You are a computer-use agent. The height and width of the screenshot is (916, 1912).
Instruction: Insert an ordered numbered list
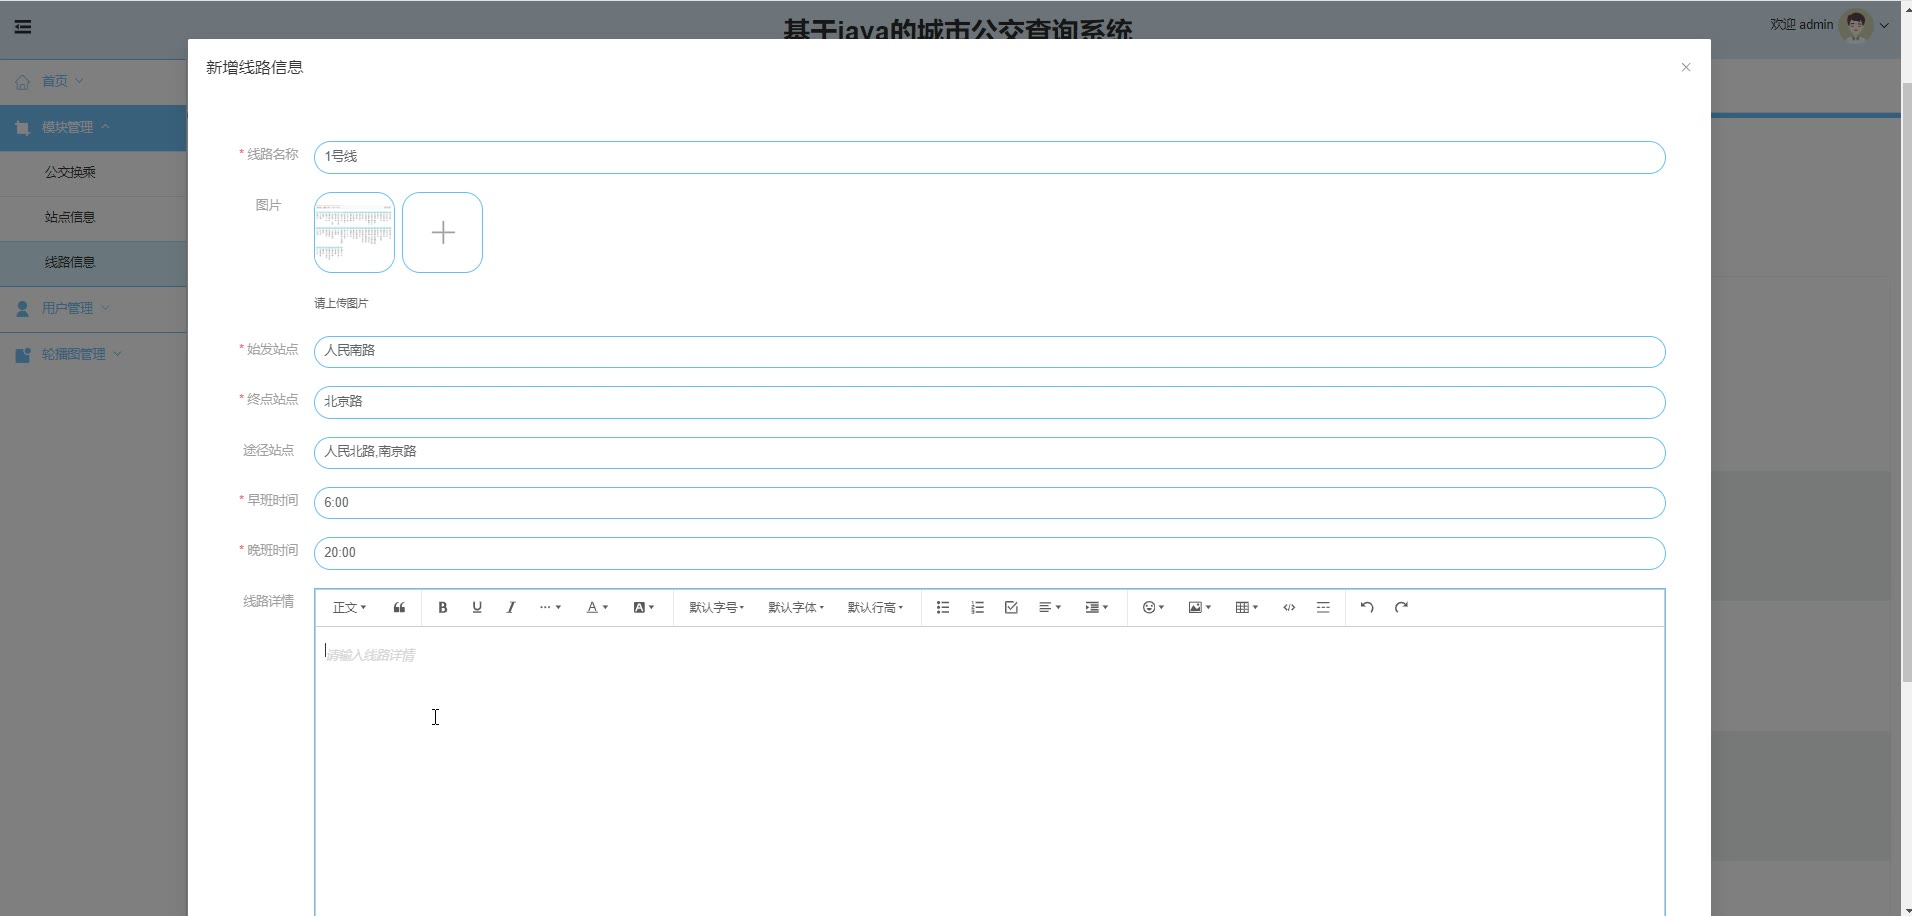(x=977, y=607)
